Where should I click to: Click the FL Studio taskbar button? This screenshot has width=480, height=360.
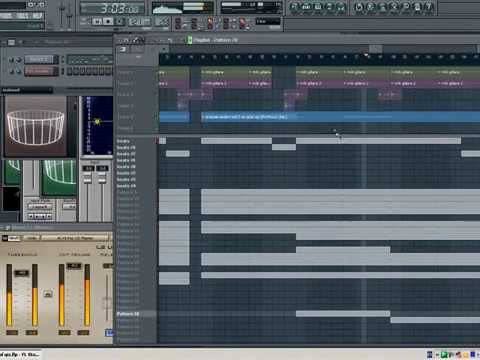20,354
